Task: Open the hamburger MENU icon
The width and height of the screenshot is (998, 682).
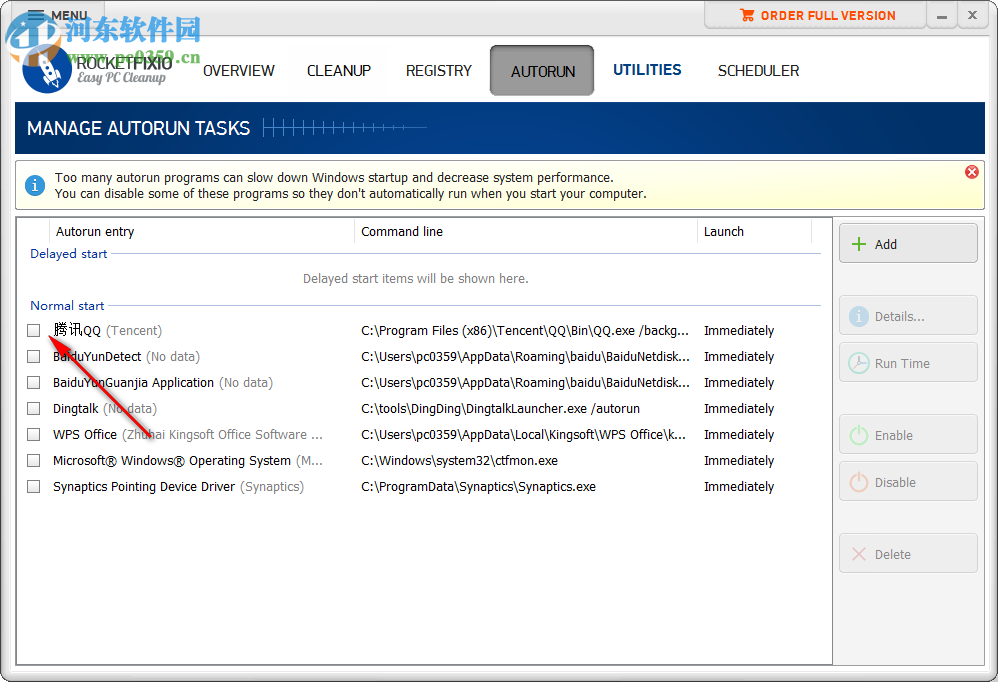Action: 36,15
